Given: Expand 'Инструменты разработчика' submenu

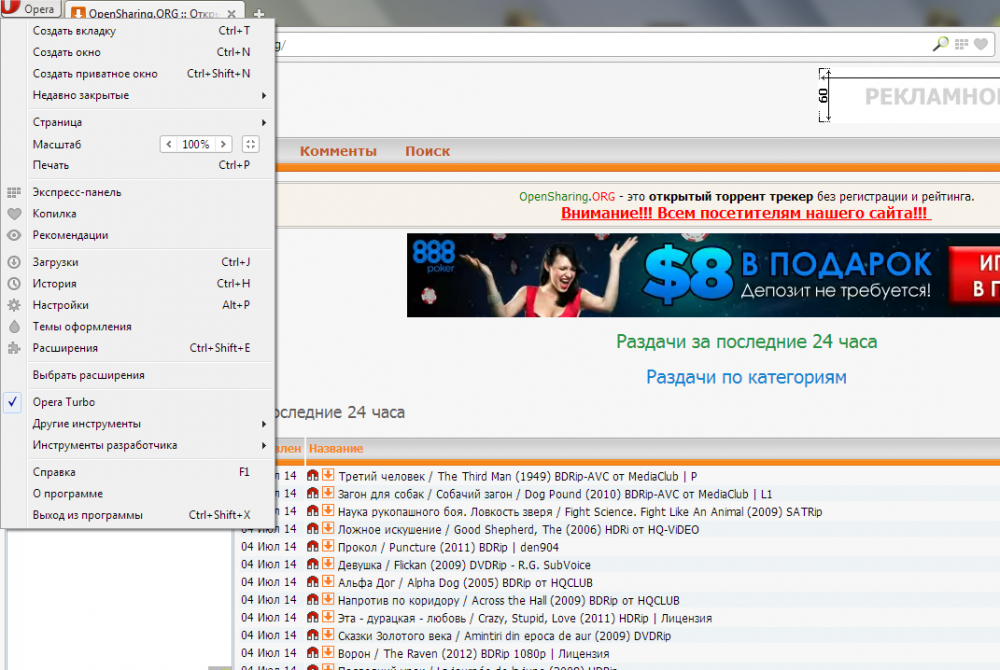Looking at the screenshot, I should click(138, 446).
